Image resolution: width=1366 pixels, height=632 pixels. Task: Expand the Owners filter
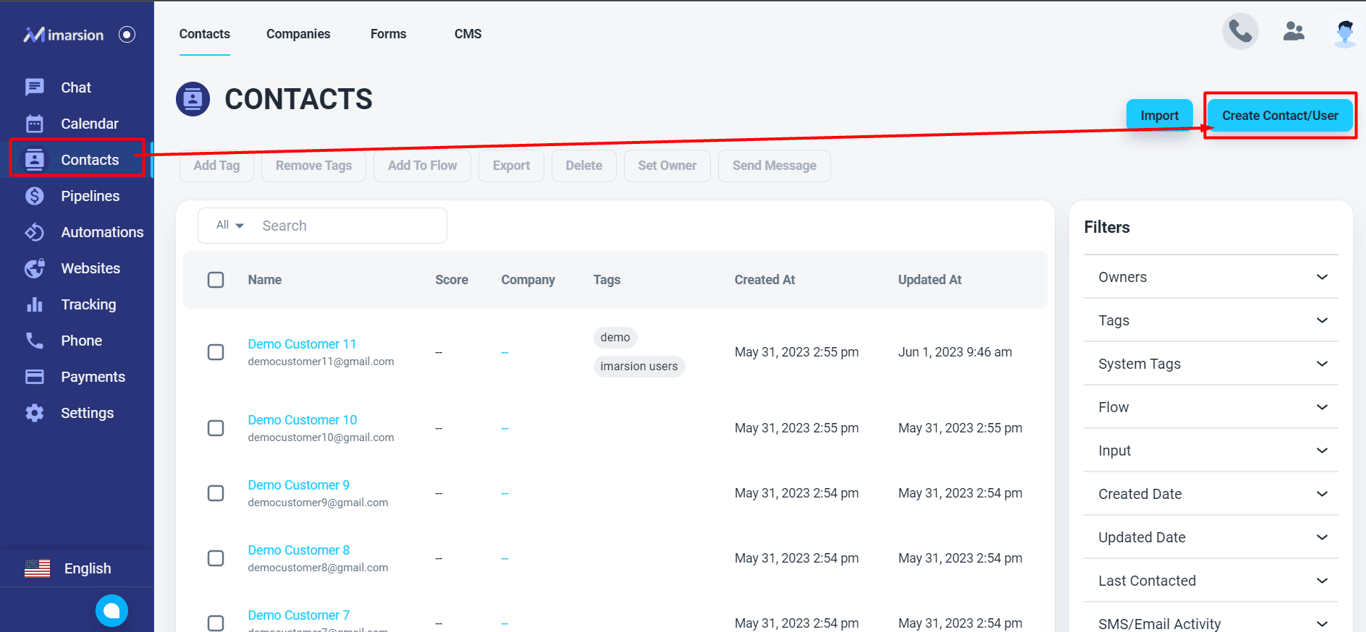click(x=1211, y=277)
